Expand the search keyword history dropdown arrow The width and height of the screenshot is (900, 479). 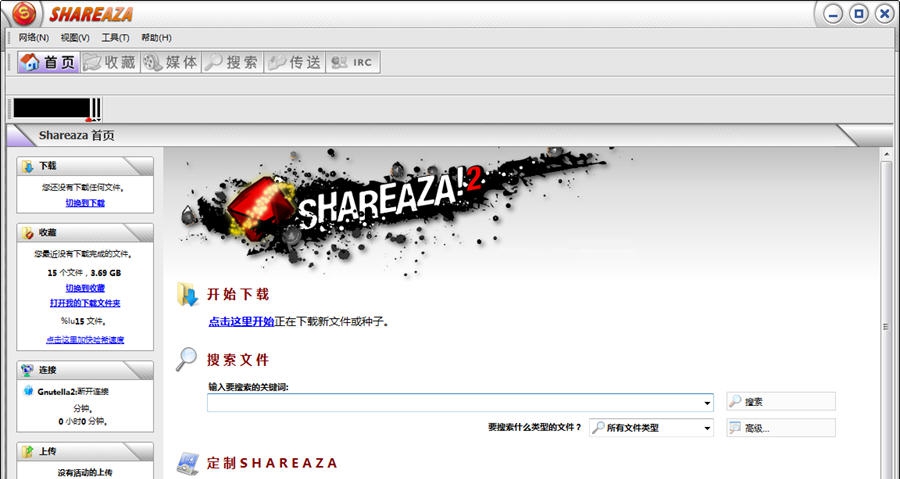coord(707,403)
